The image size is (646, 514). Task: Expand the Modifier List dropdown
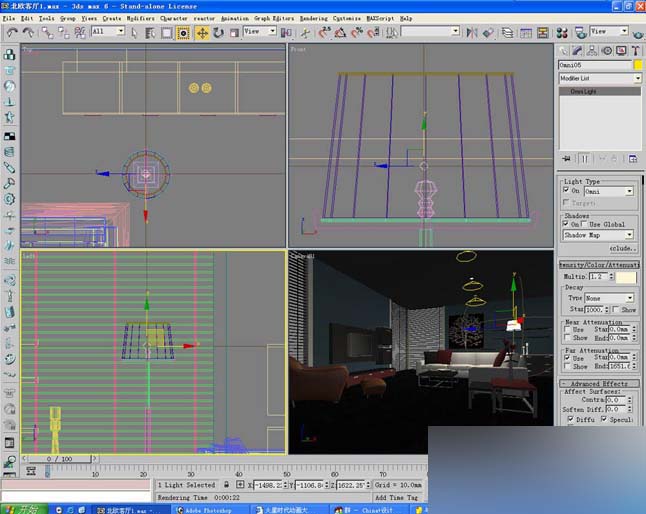tap(599, 78)
